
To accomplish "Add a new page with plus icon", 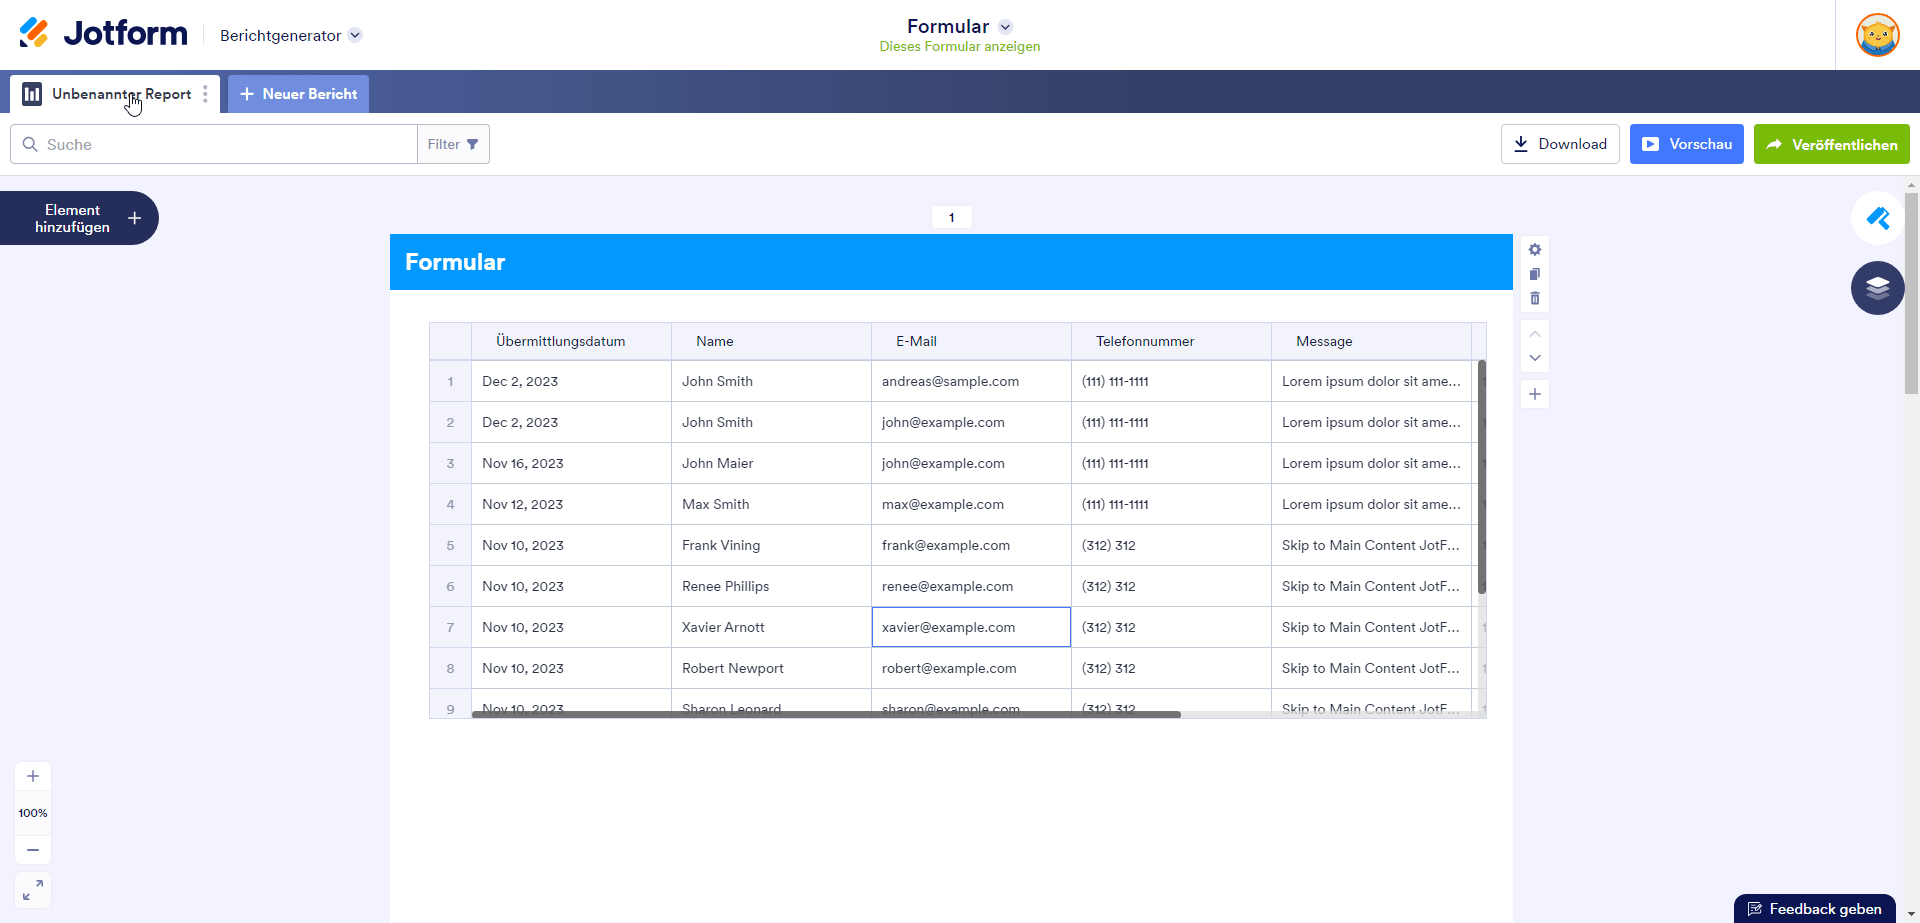I will click(x=1535, y=394).
